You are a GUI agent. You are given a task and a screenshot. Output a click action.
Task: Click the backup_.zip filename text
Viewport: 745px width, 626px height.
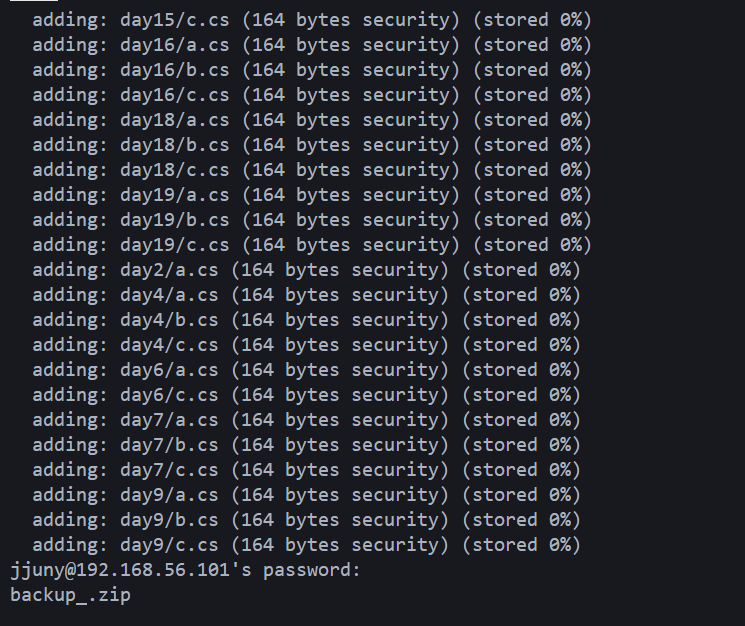[x=70, y=595]
